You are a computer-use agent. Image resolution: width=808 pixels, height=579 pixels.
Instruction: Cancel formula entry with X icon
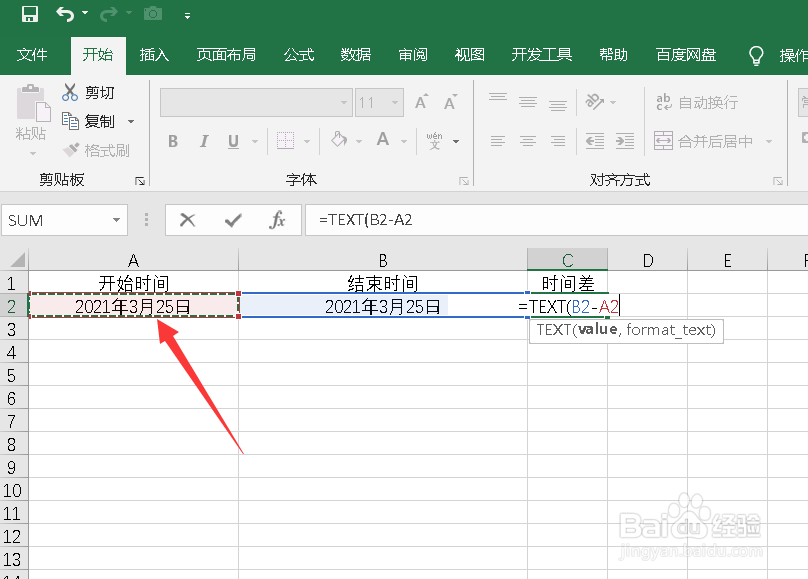point(188,220)
